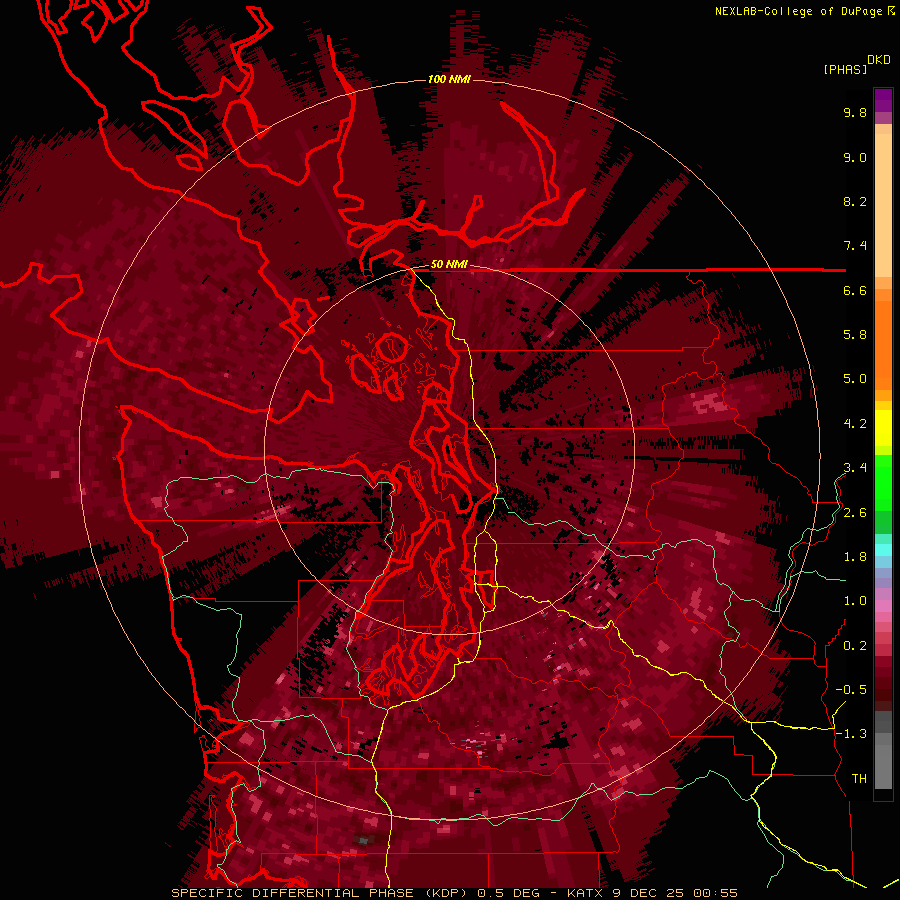Screen dimensions: 900x900
Task: Click the green band of color bar
Action: pos(883,494)
